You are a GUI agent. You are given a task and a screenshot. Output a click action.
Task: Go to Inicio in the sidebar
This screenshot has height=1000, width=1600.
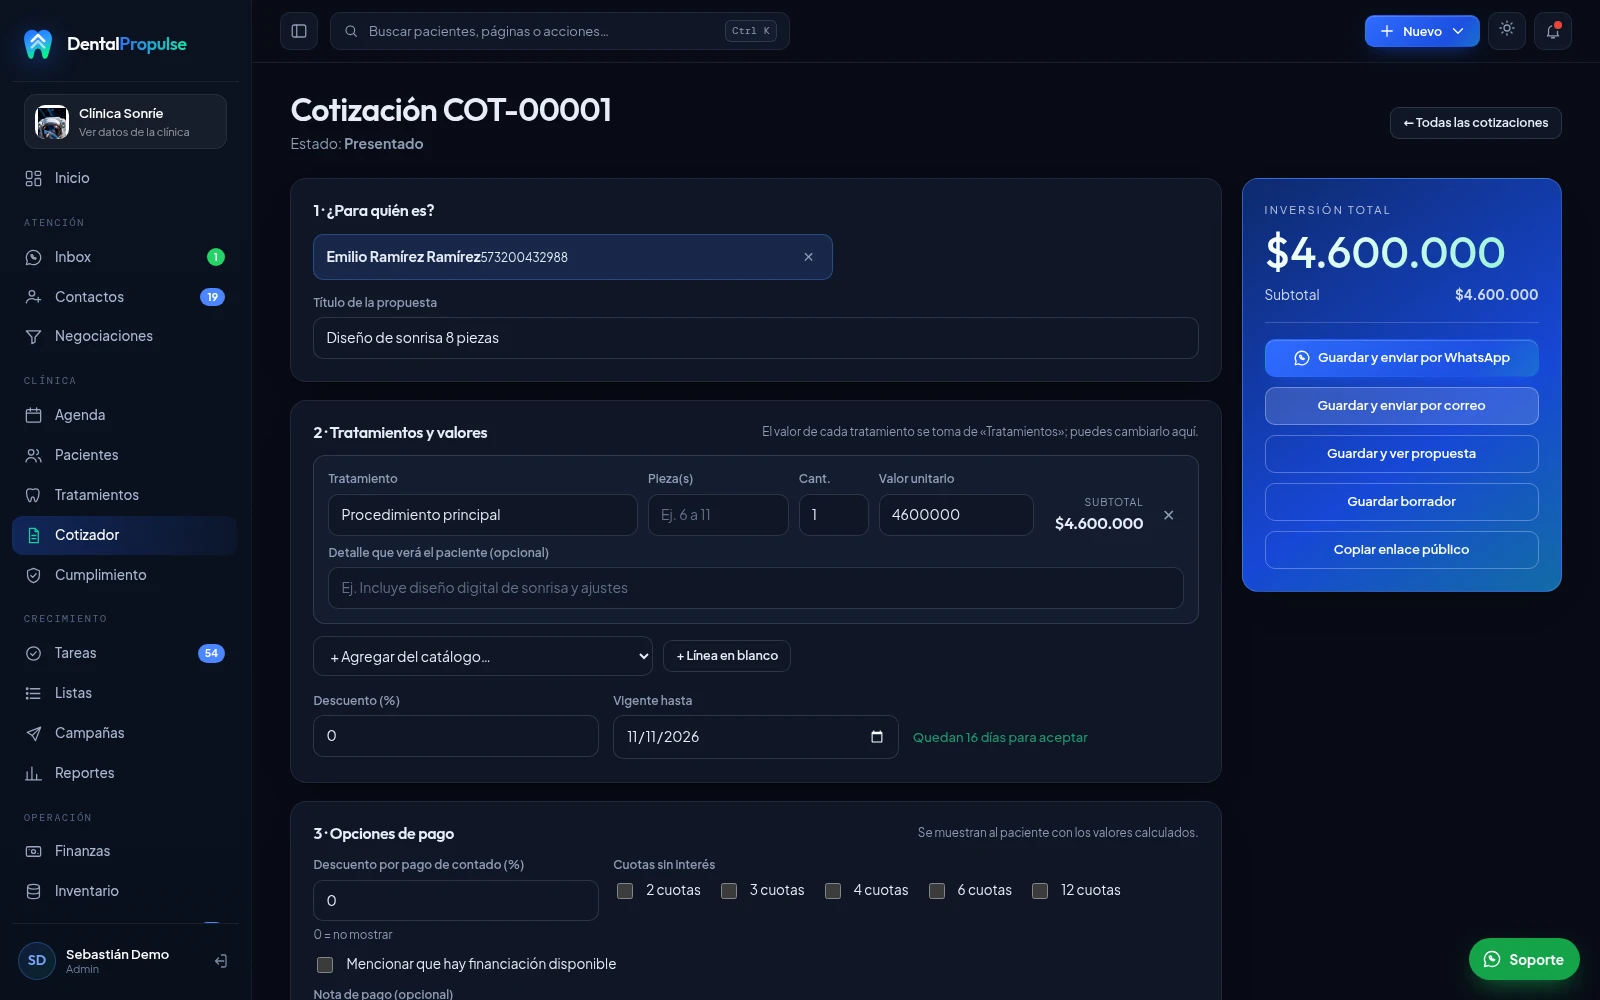coord(125,178)
